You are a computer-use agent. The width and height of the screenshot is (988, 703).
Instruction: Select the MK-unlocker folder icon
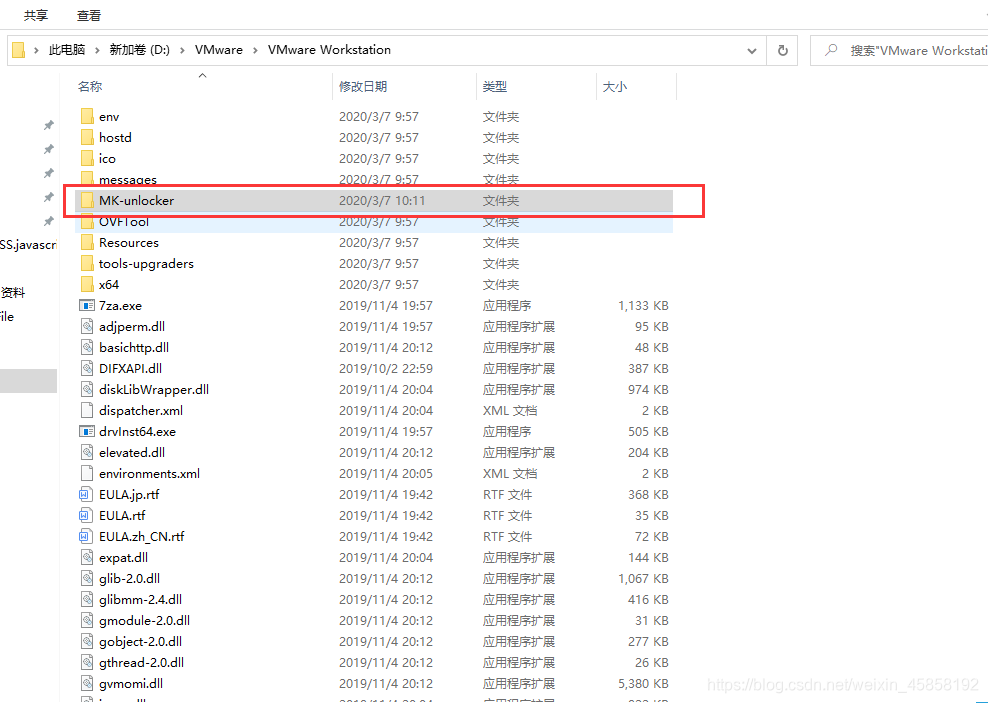(x=88, y=200)
